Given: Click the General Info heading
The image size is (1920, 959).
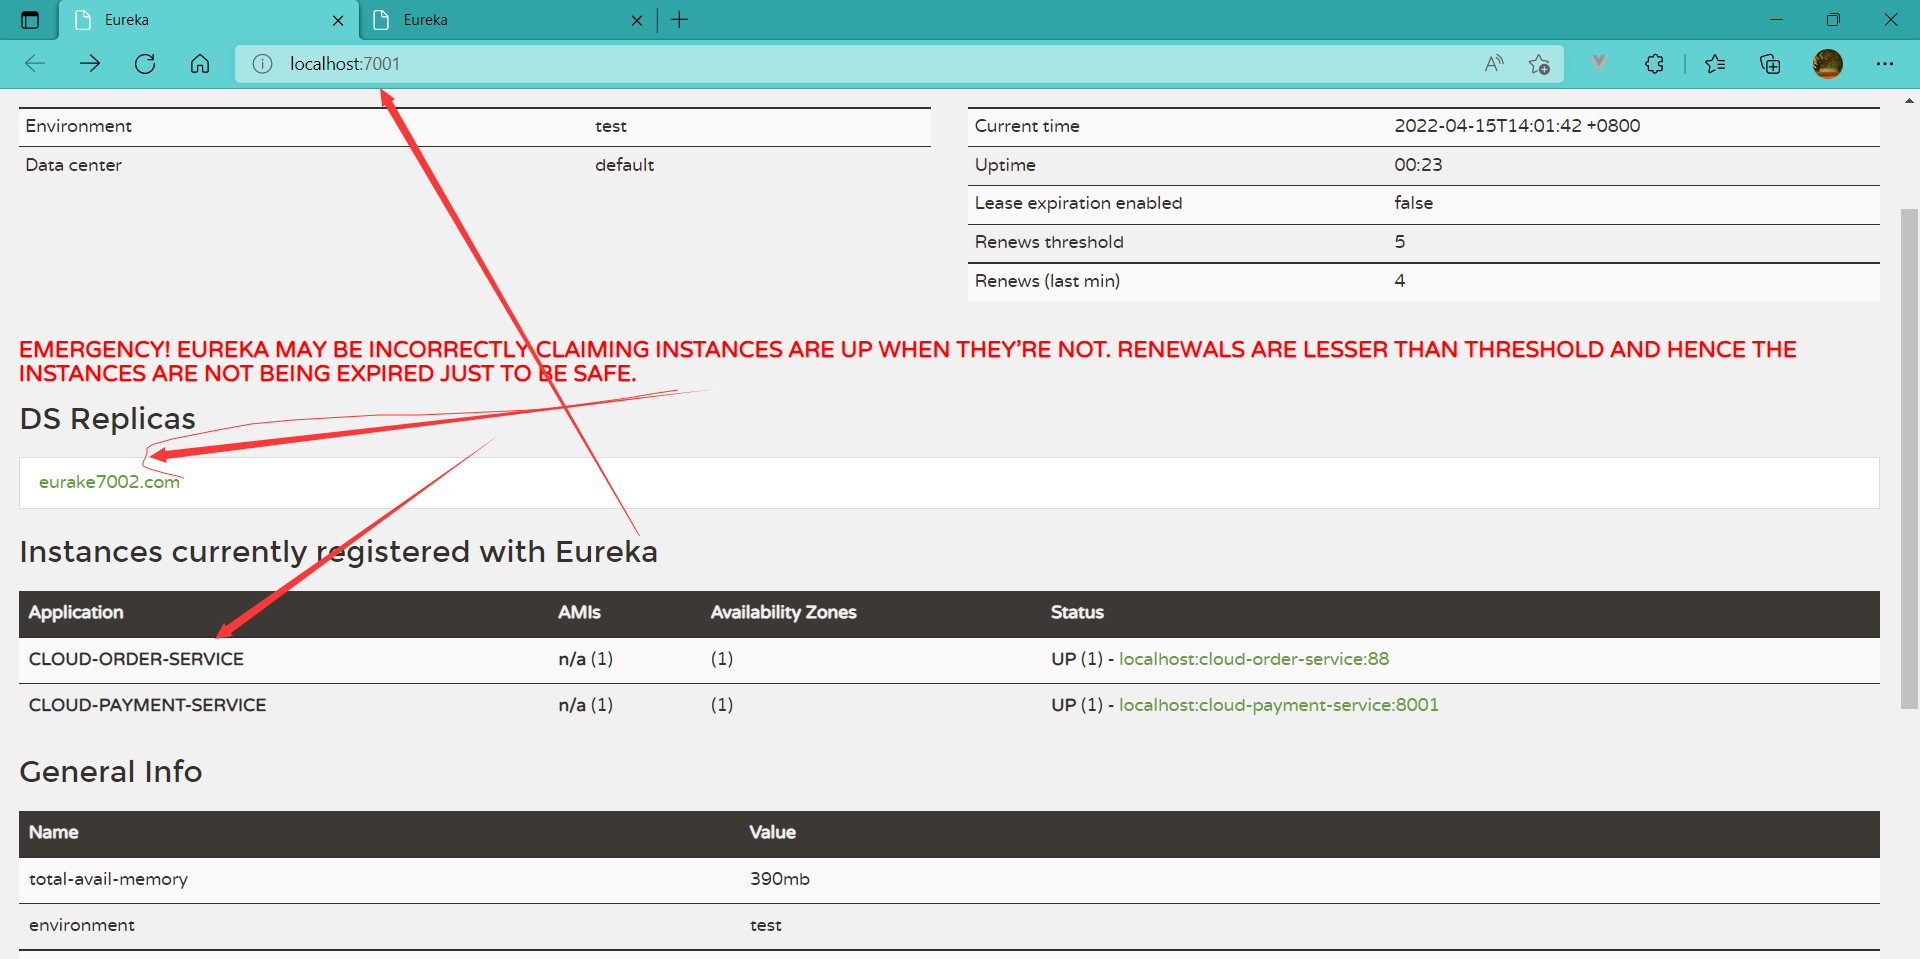Looking at the screenshot, I should tap(110, 771).
